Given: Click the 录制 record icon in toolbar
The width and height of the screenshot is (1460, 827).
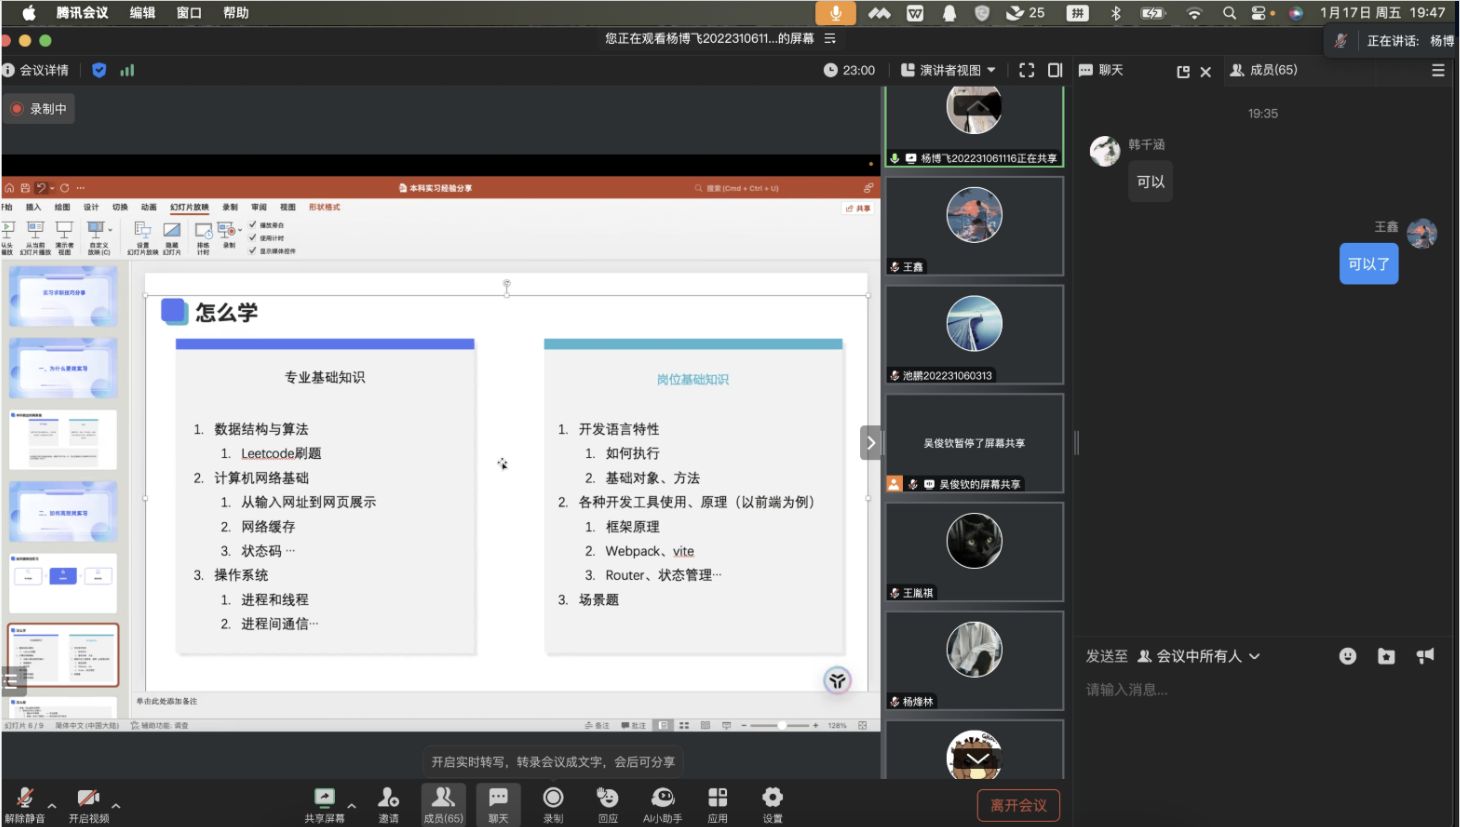Looking at the screenshot, I should tap(553, 798).
